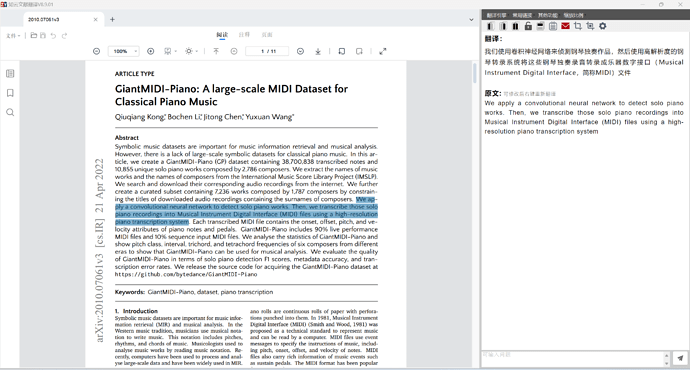Expand the tab list chevron on the tab bar
The width and height of the screenshot is (690, 370).
click(x=471, y=19)
